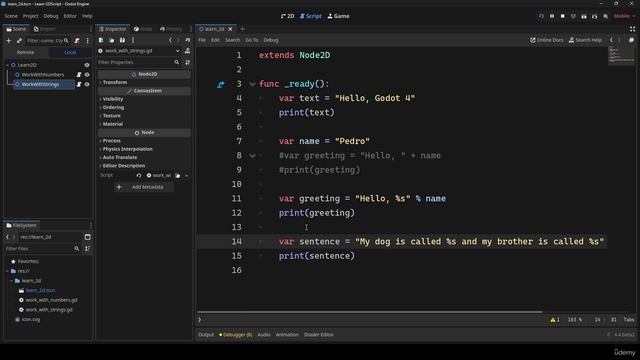Click the remote deploy icon

click(573, 16)
